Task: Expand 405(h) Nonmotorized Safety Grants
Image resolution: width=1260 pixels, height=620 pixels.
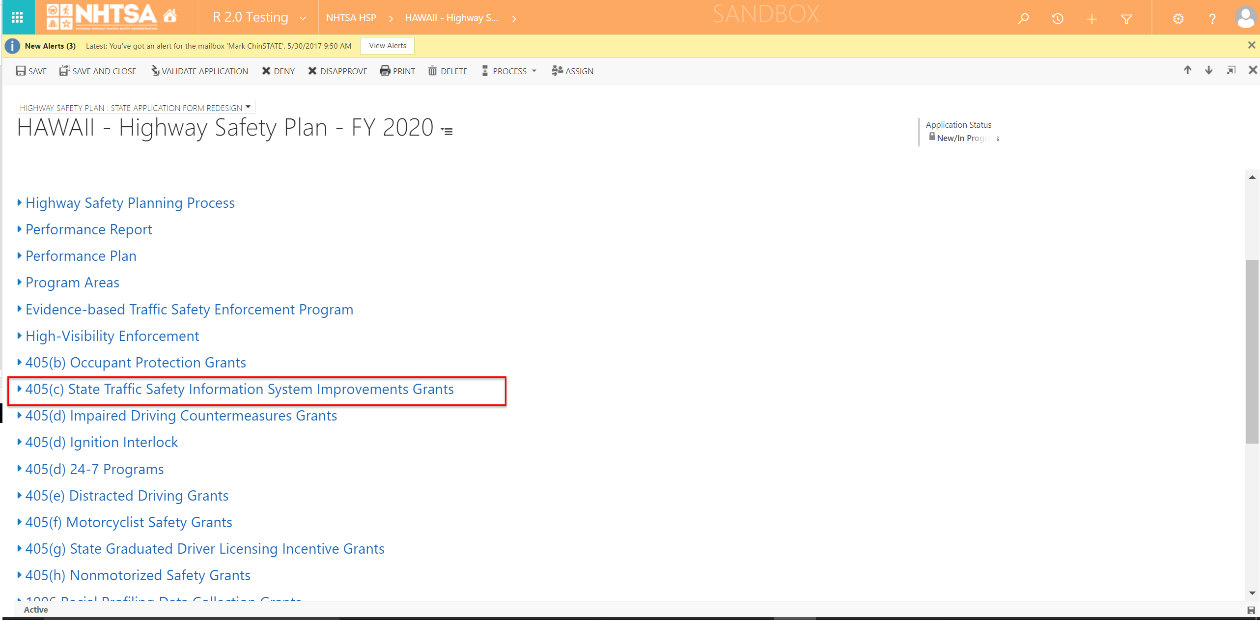Action: pos(134,575)
